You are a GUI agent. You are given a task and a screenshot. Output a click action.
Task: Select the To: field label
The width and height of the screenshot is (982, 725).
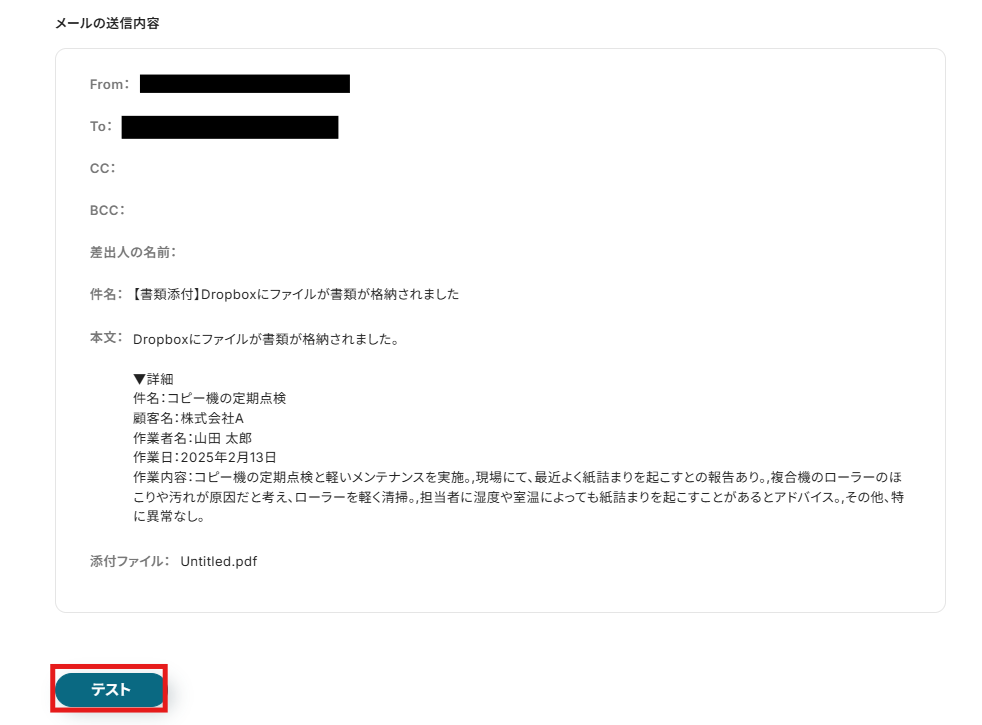(101, 126)
